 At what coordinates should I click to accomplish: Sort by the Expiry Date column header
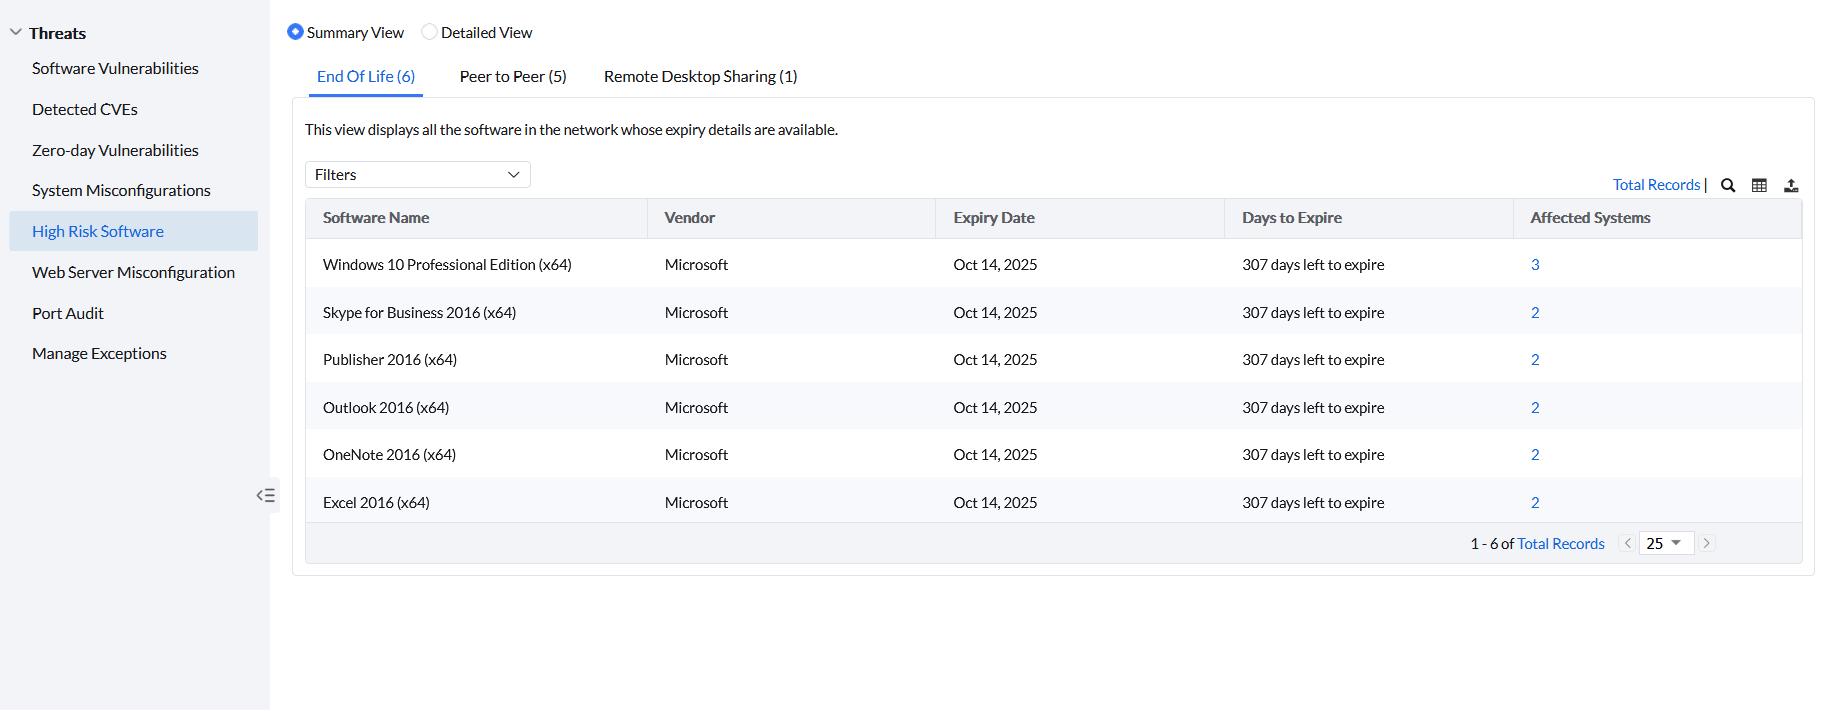(x=994, y=218)
